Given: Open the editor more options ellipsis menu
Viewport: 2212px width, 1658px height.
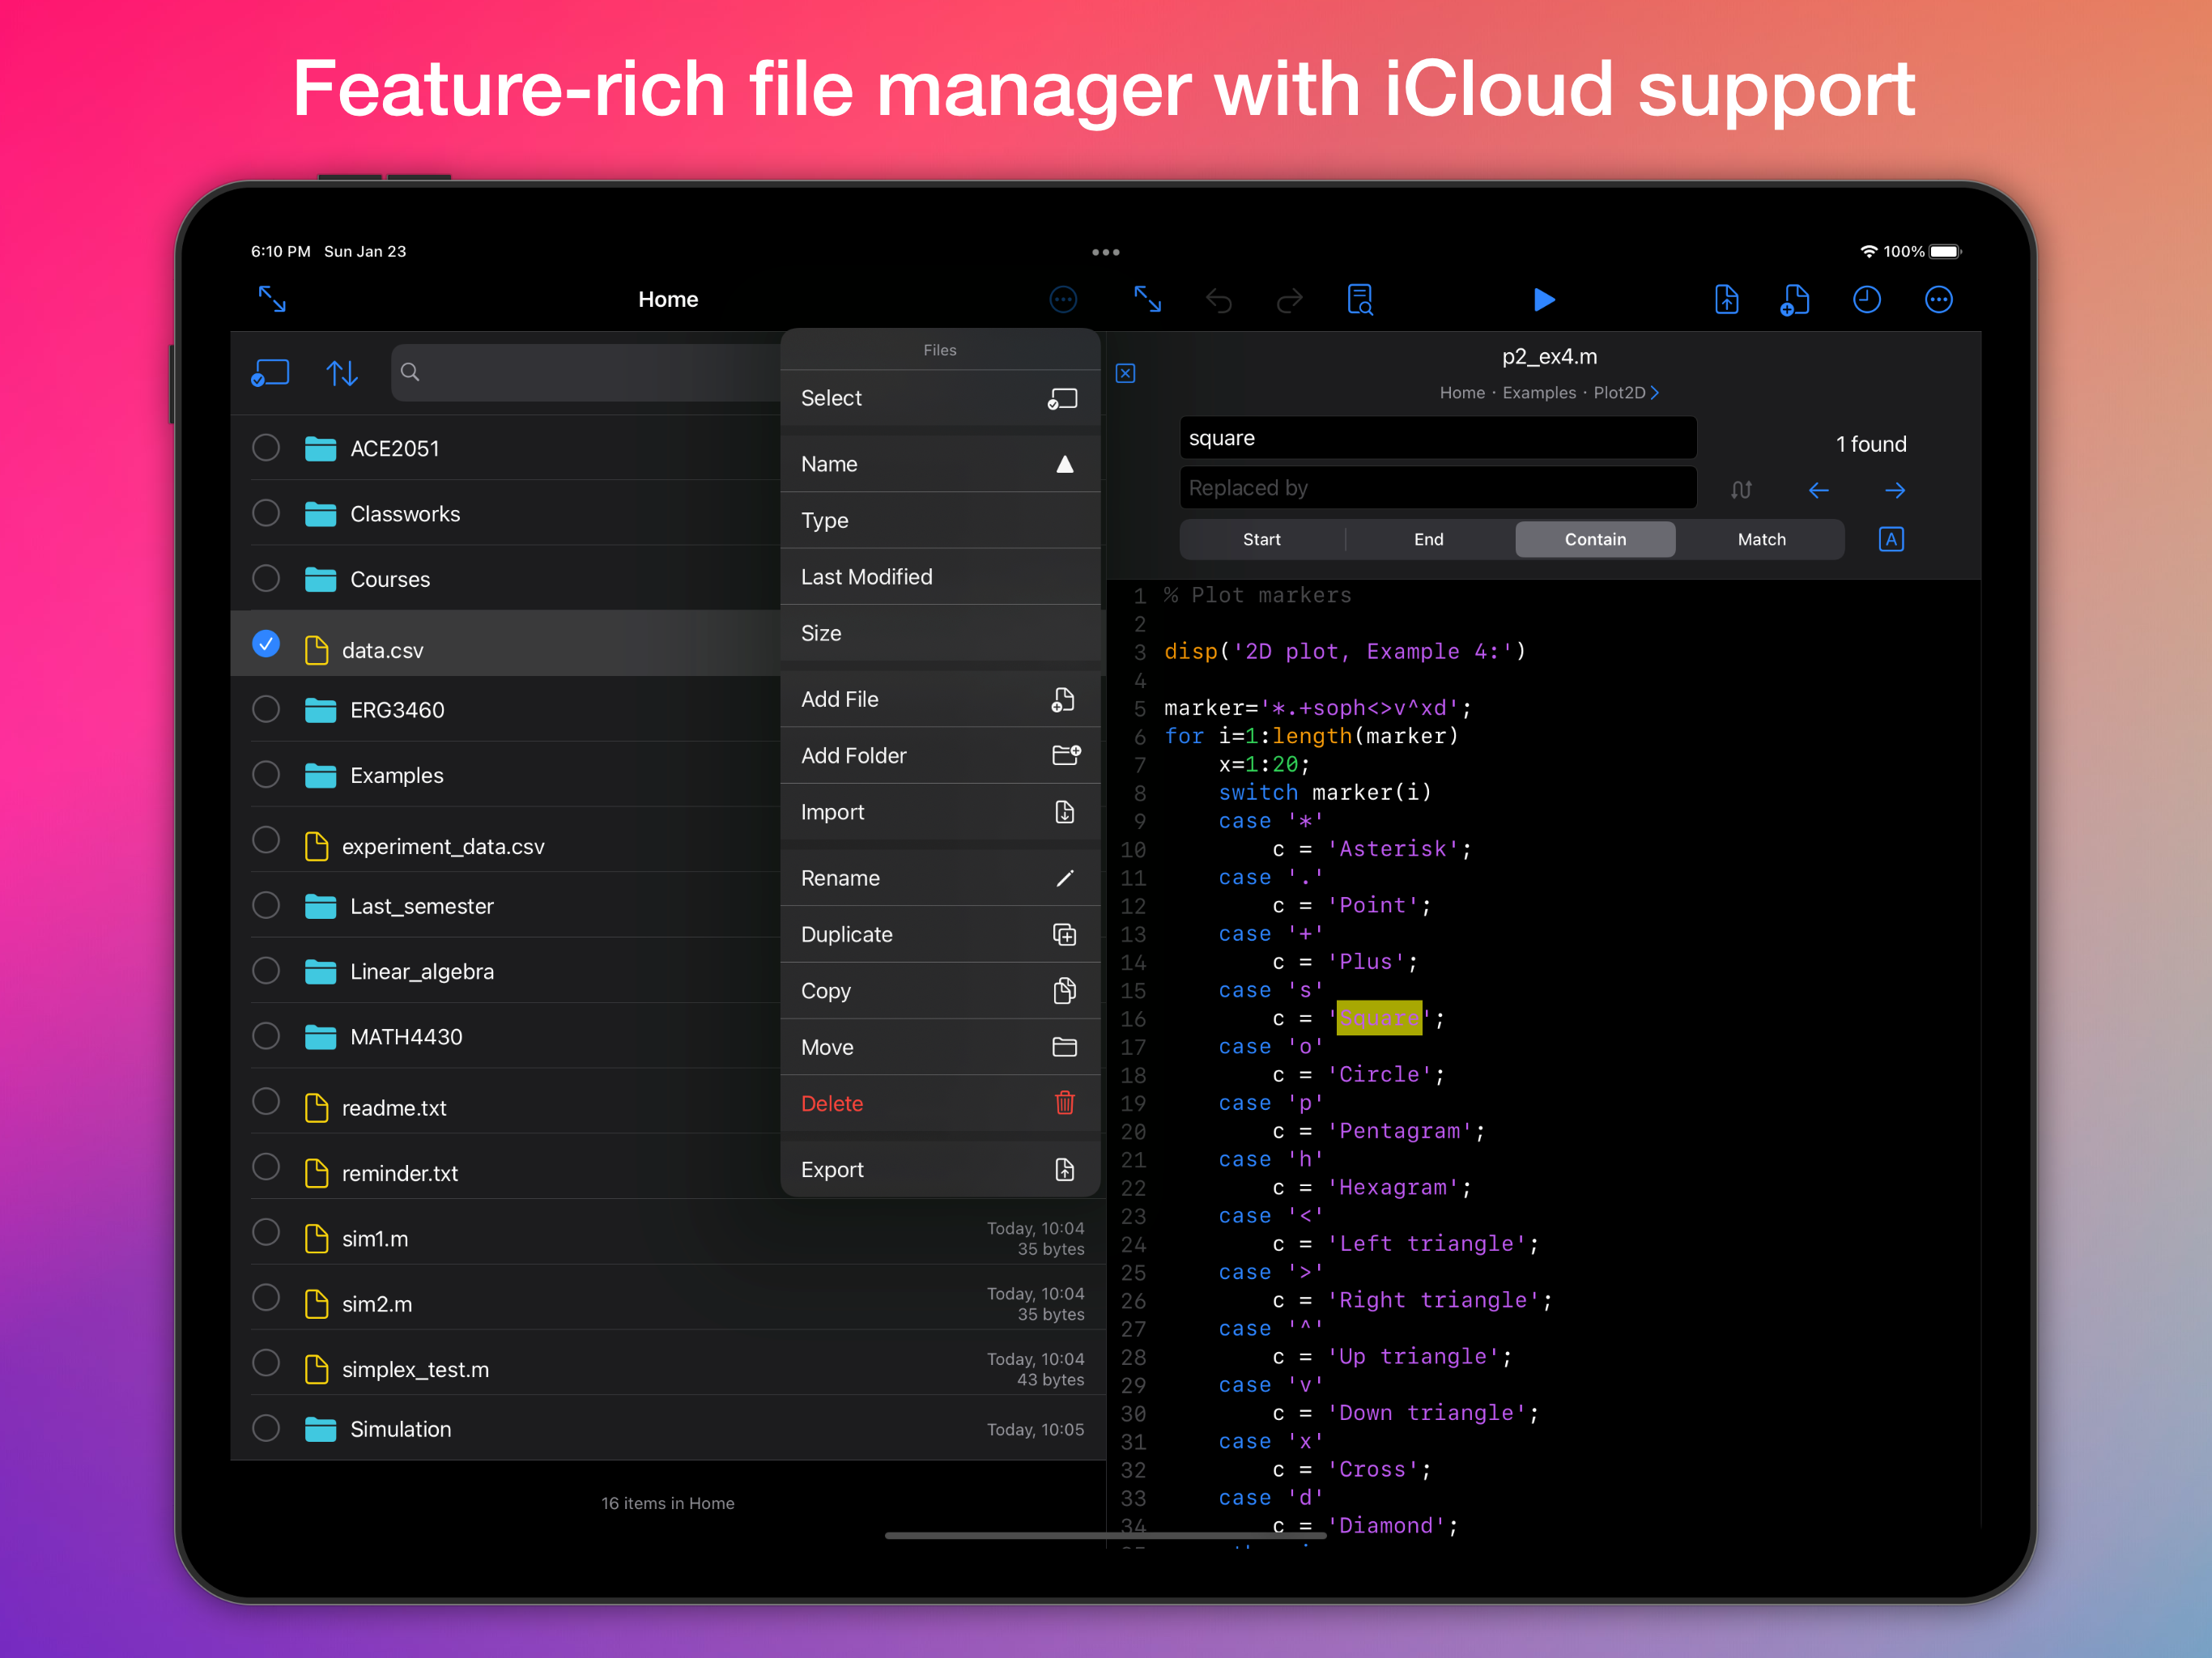Looking at the screenshot, I should 1938,300.
